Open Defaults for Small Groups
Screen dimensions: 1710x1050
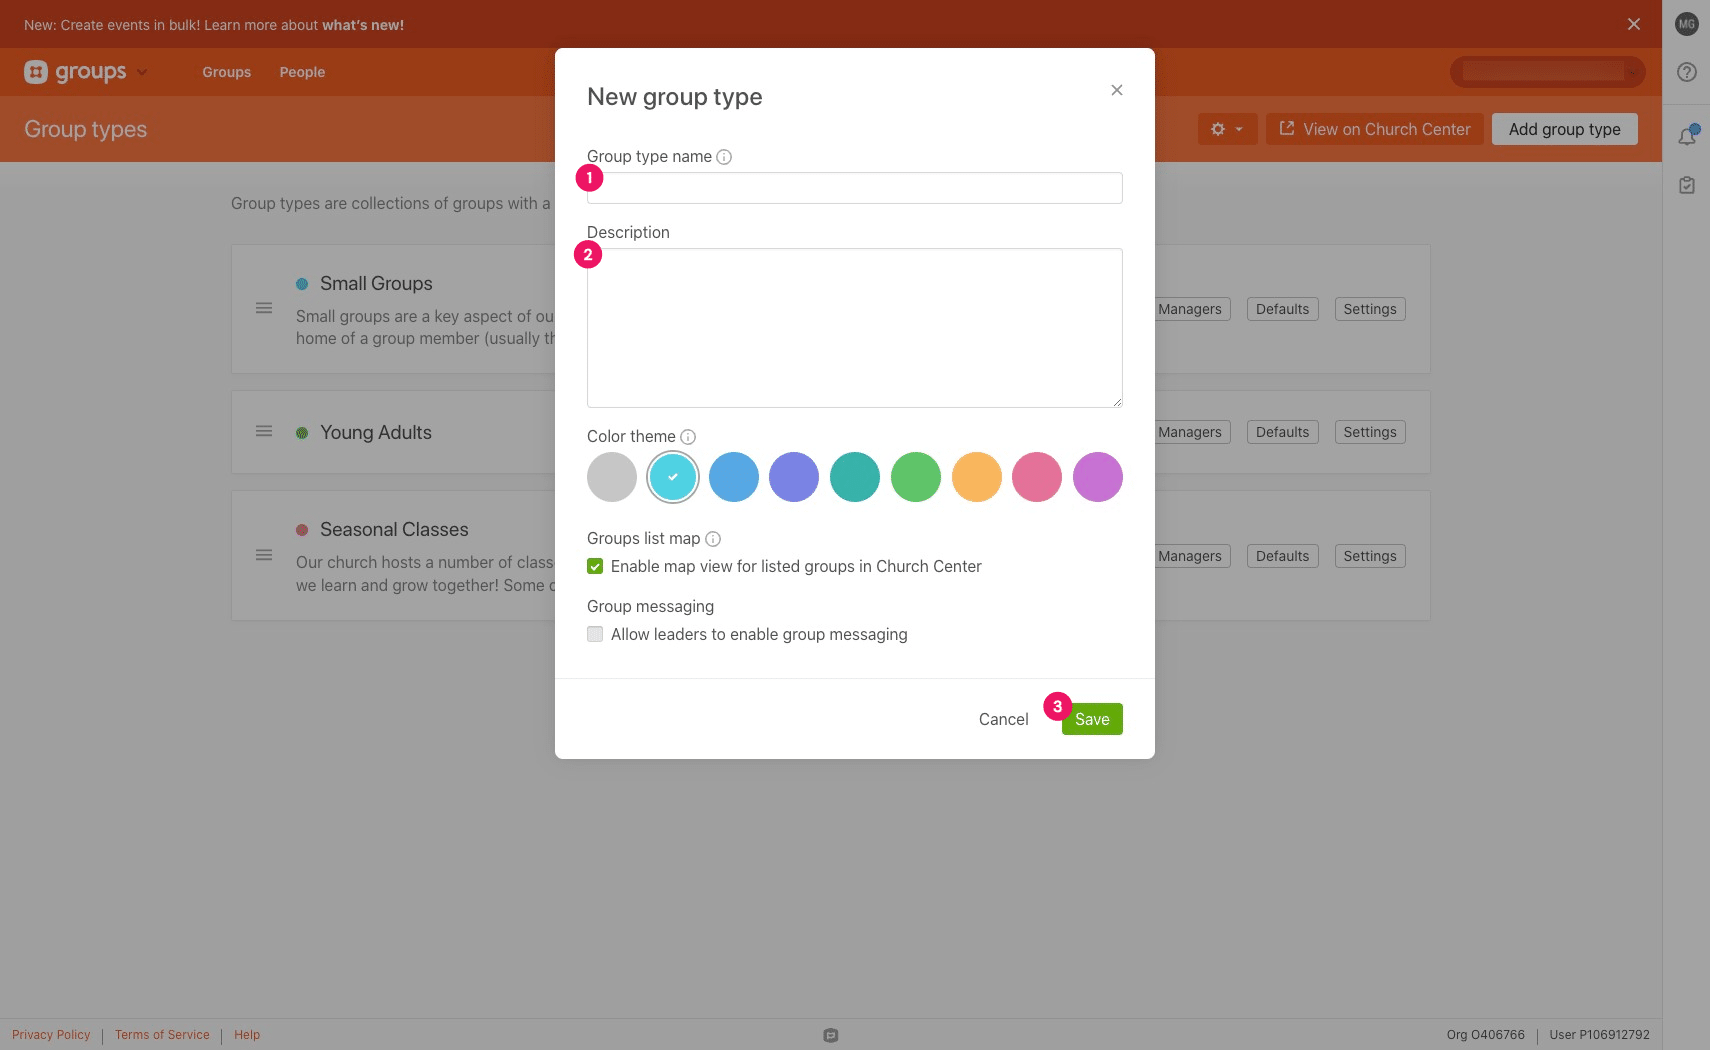1282,309
